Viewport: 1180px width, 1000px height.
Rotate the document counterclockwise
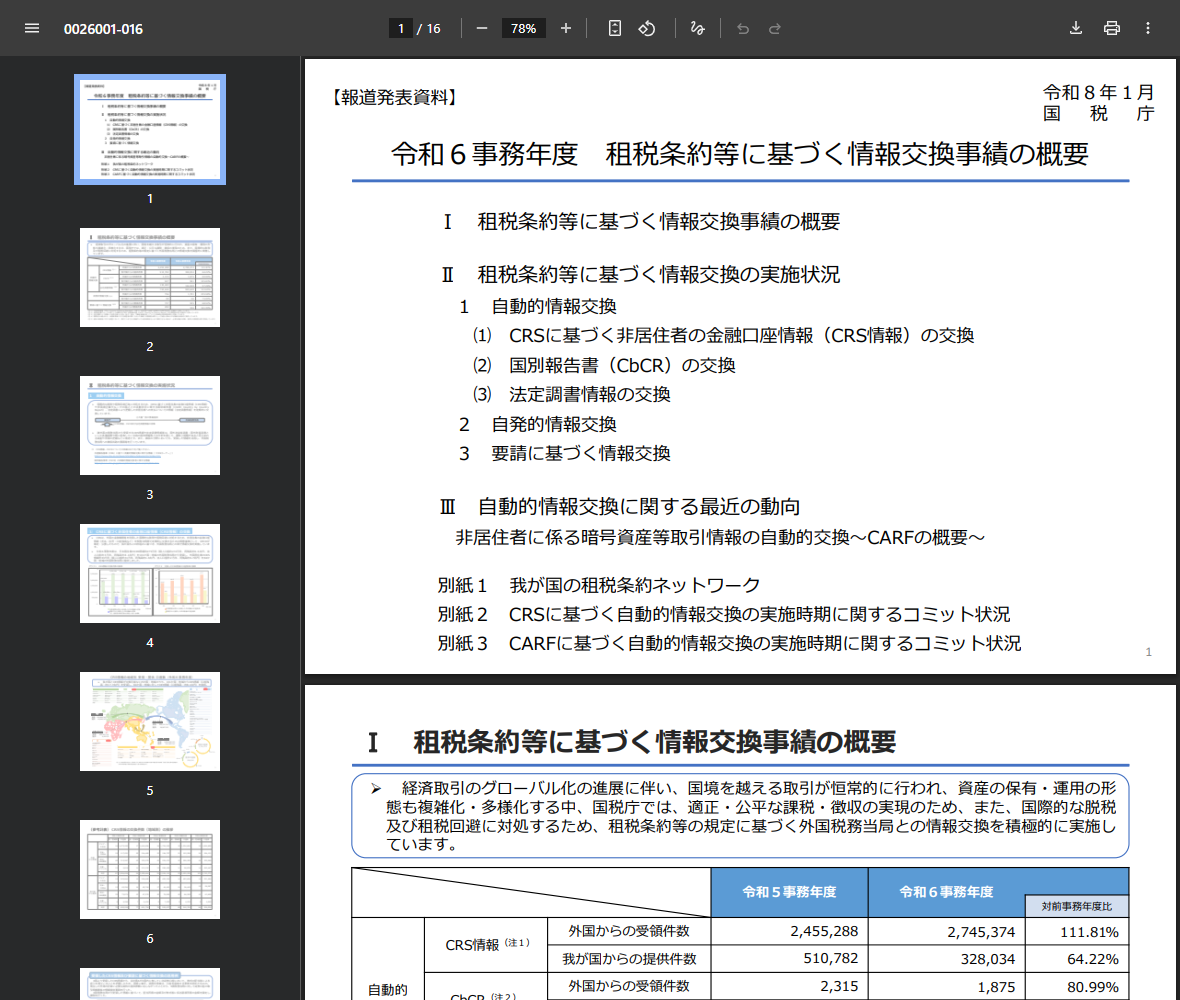(647, 29)
